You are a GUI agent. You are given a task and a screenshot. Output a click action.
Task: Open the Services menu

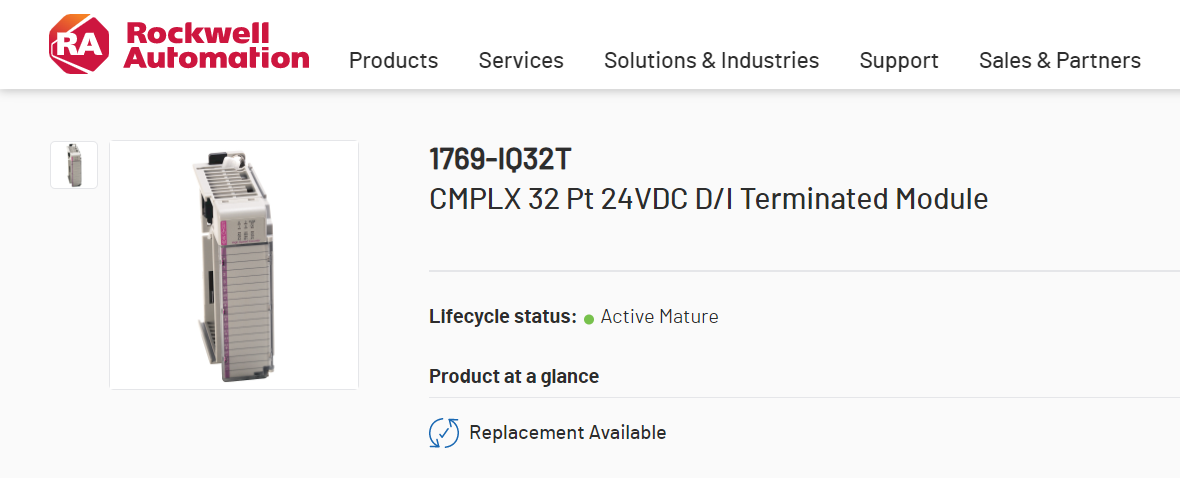(521, 60)
